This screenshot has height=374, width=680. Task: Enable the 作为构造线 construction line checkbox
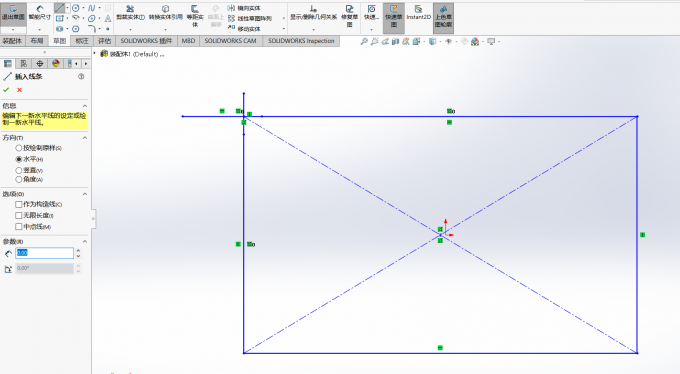(19, 204)
